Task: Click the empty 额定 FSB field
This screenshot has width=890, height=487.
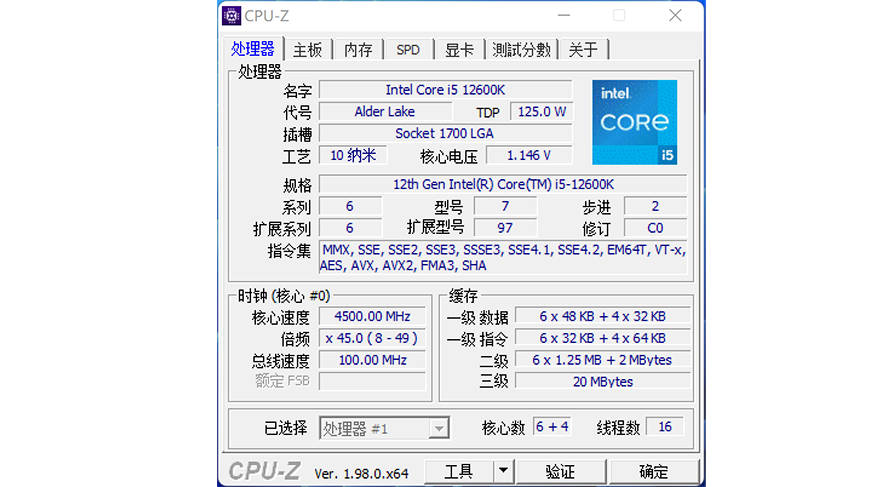Action: [372, 381]
